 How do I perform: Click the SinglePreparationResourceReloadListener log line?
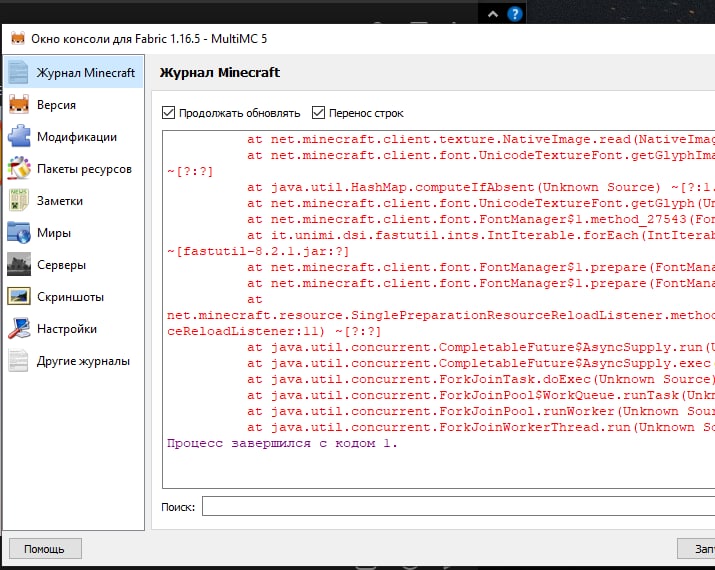pyautogui.click(x=440, y=315)
